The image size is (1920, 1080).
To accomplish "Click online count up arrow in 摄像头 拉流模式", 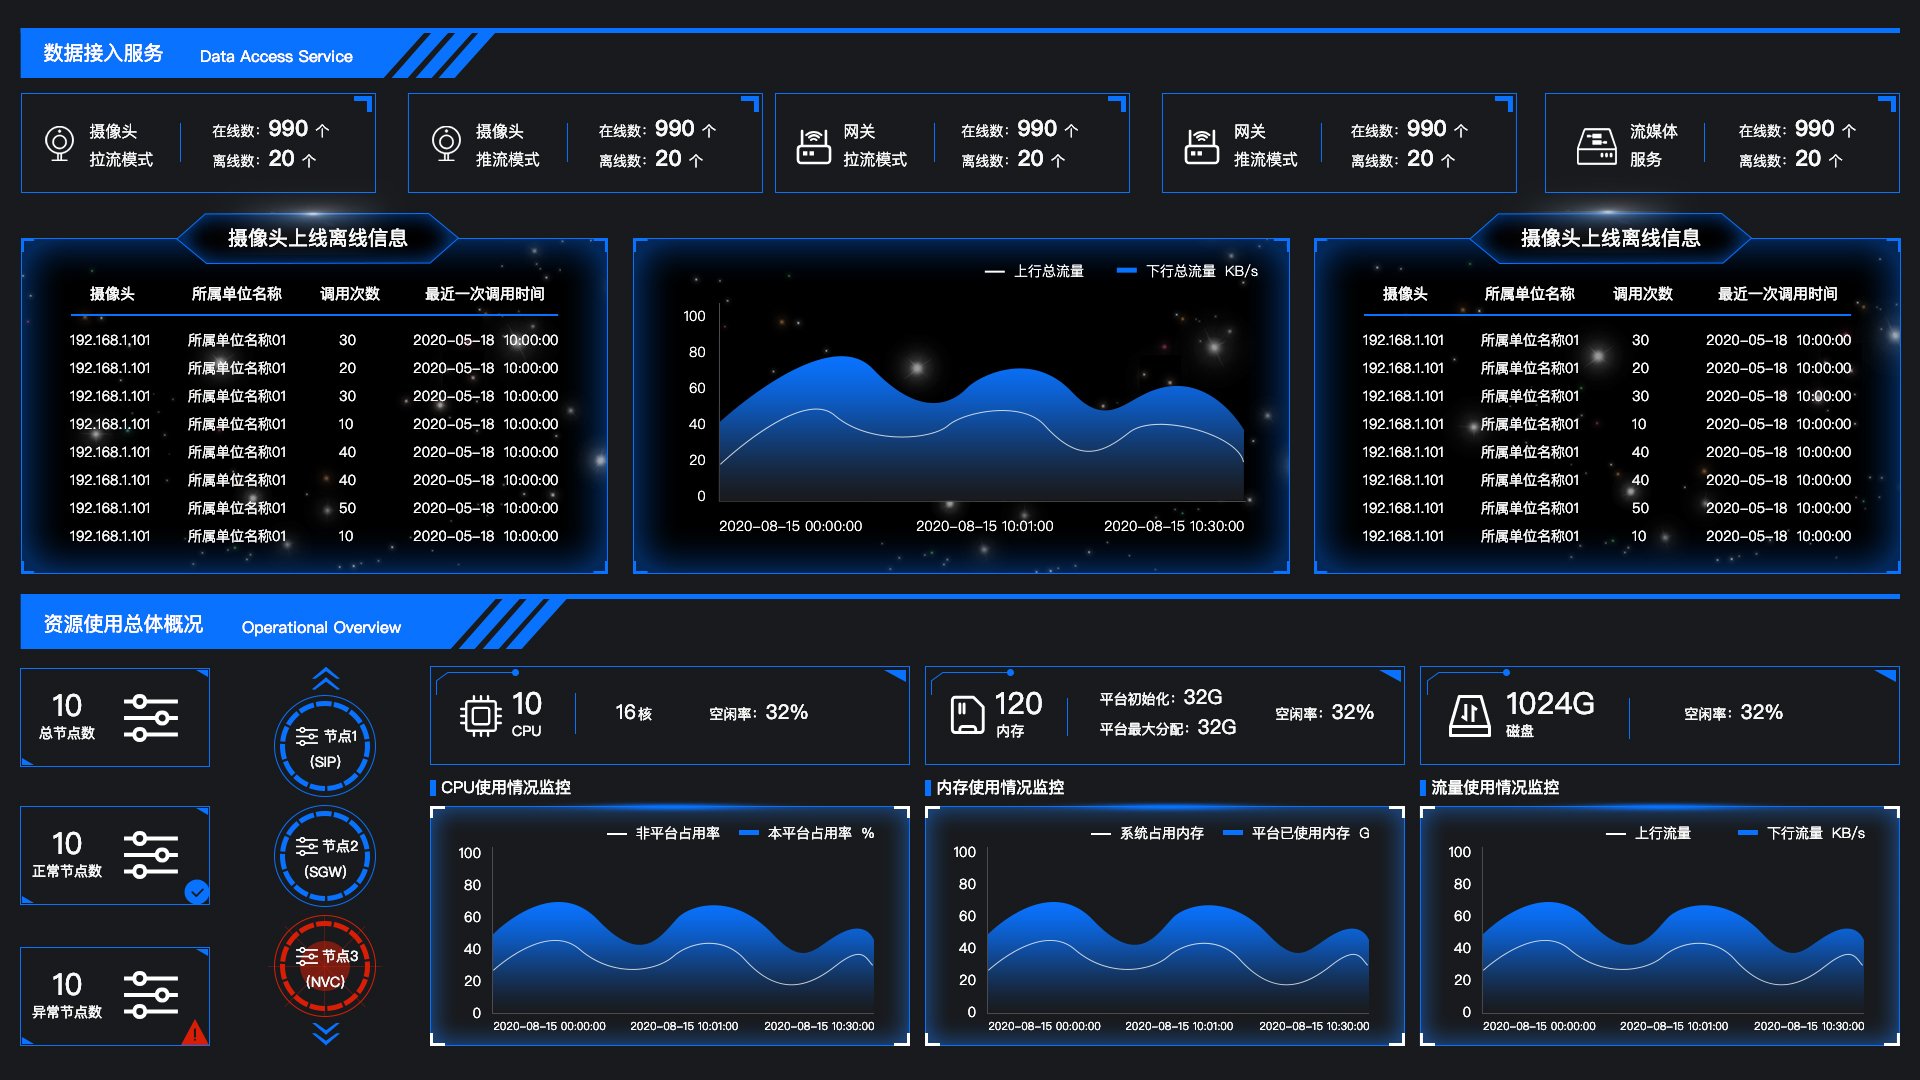I will pos(322,130).
